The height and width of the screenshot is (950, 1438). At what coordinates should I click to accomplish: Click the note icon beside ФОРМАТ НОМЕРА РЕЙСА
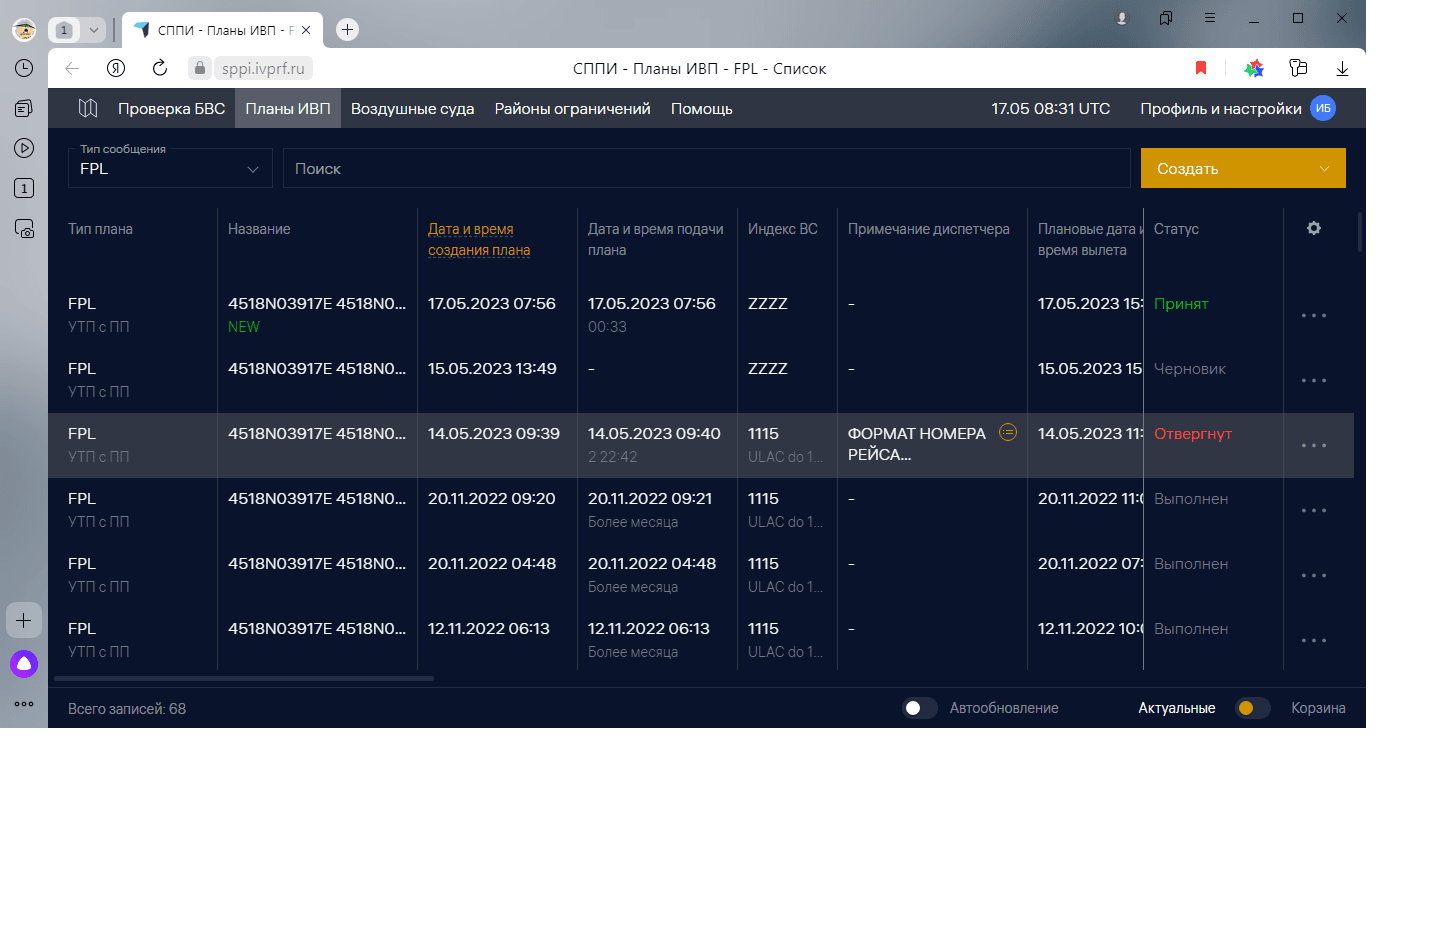[1008, 433]
